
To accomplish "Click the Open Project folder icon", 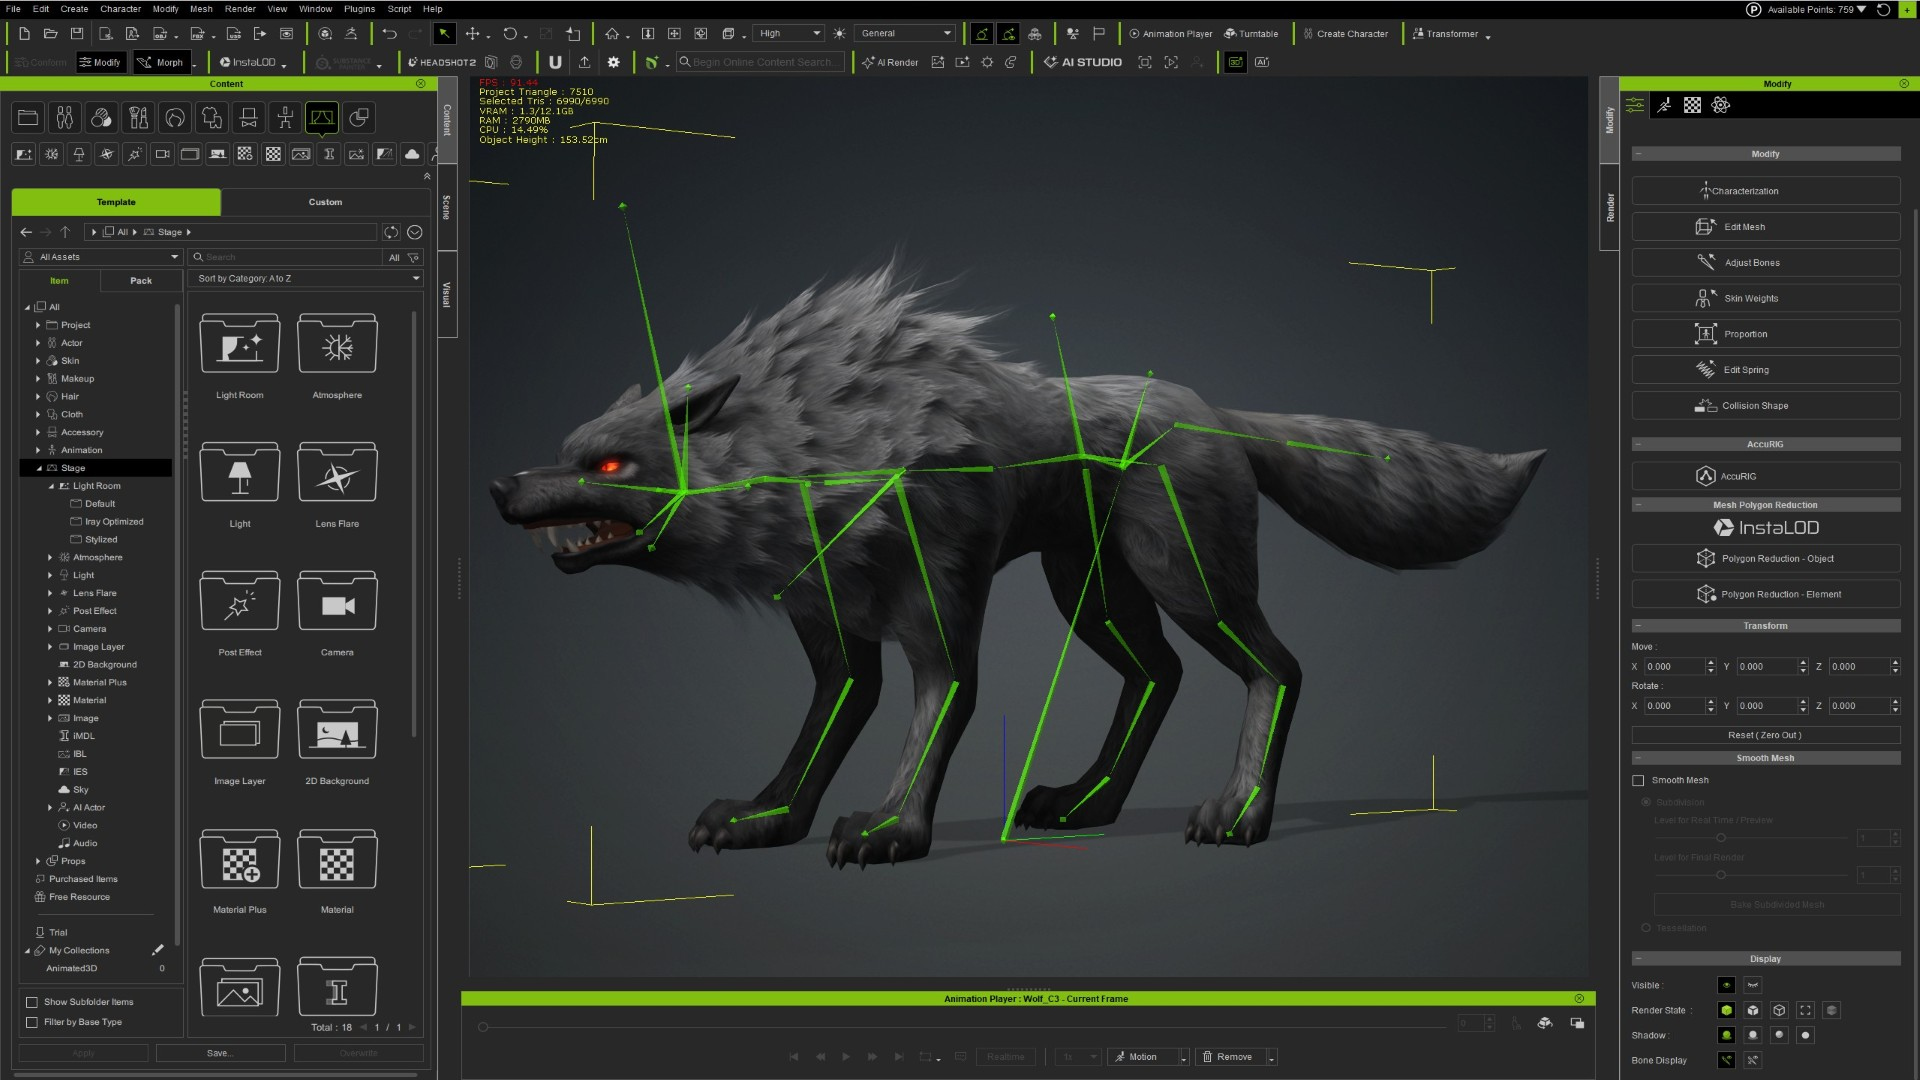I will point(51,34).
